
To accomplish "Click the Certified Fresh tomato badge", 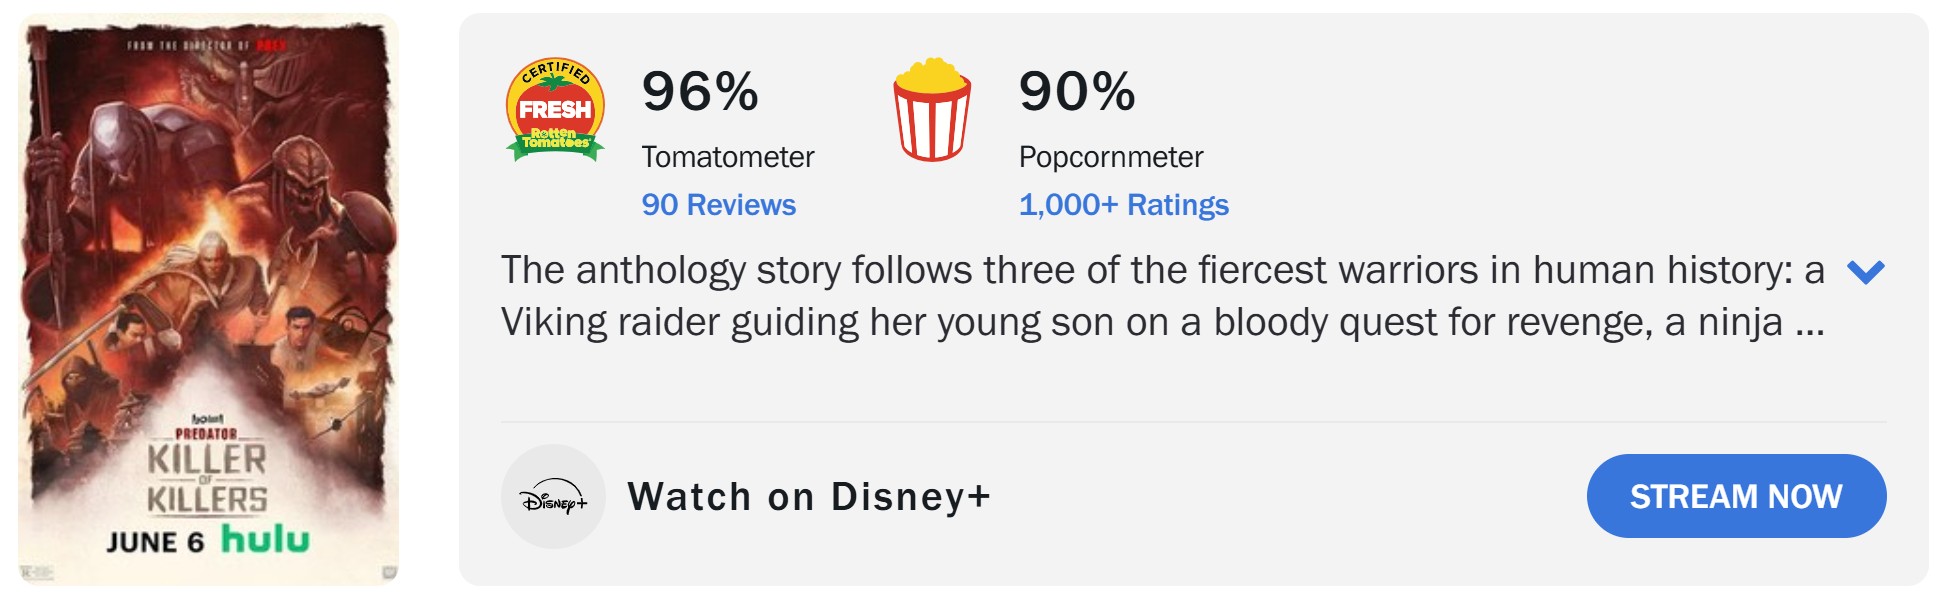I will point(555,109).
